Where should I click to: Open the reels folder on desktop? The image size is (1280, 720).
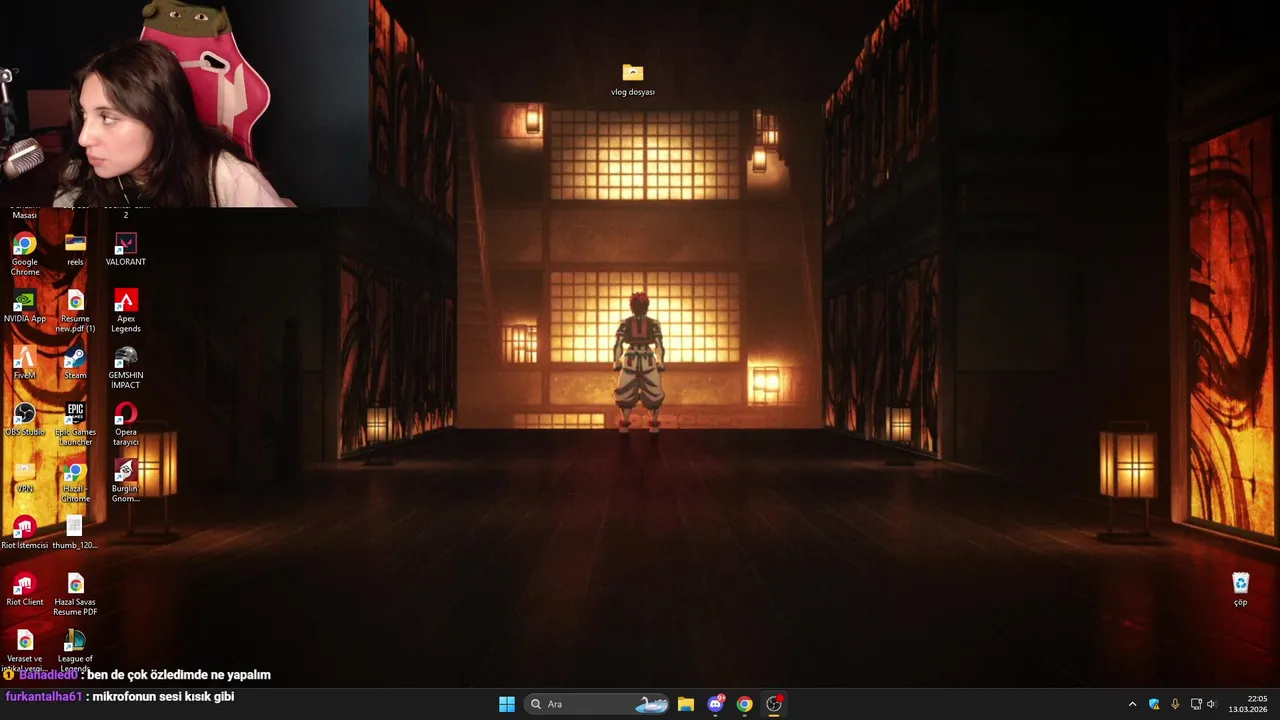coord(75,249)
